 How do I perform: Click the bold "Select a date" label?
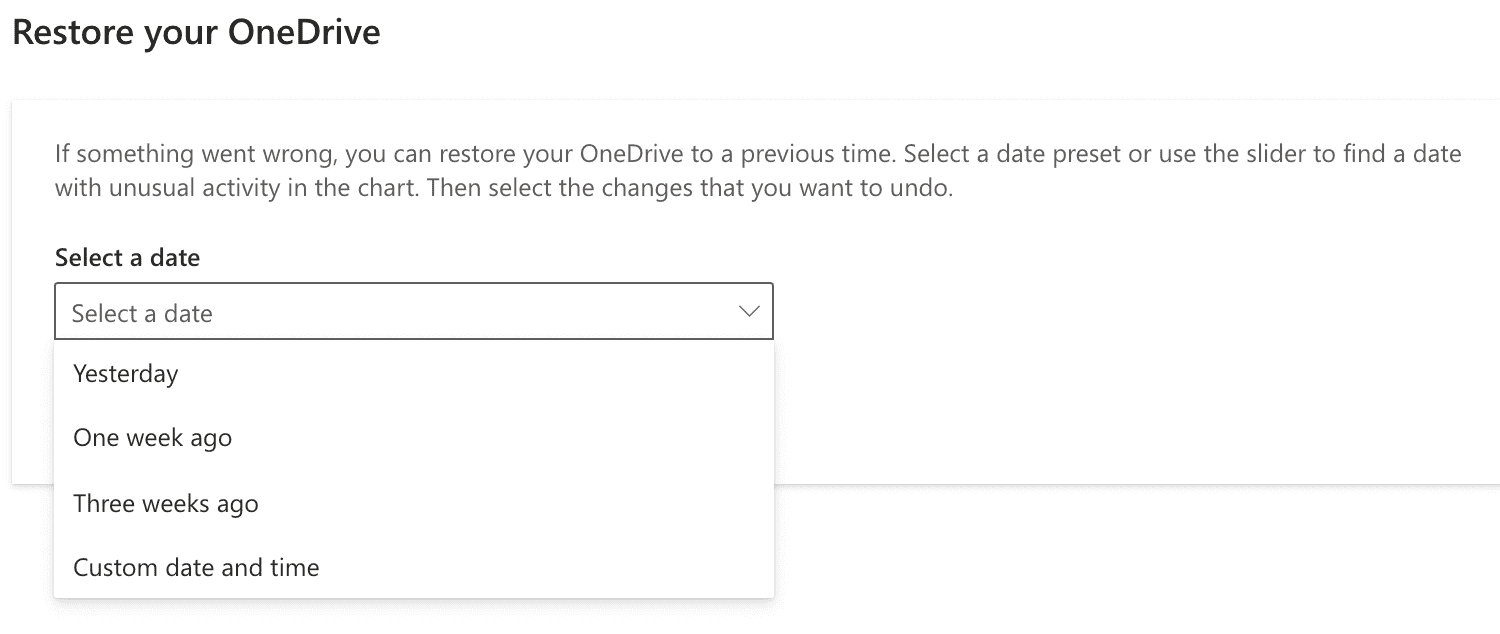pos(127,257)
